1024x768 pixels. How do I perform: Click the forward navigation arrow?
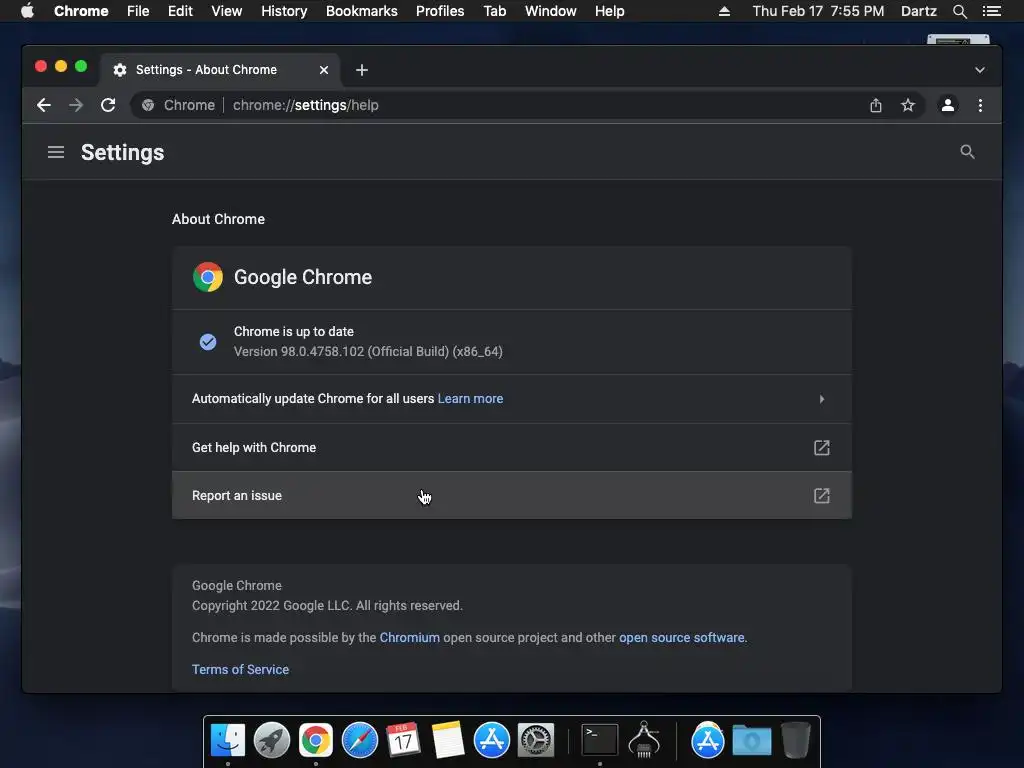coord(76,105)
